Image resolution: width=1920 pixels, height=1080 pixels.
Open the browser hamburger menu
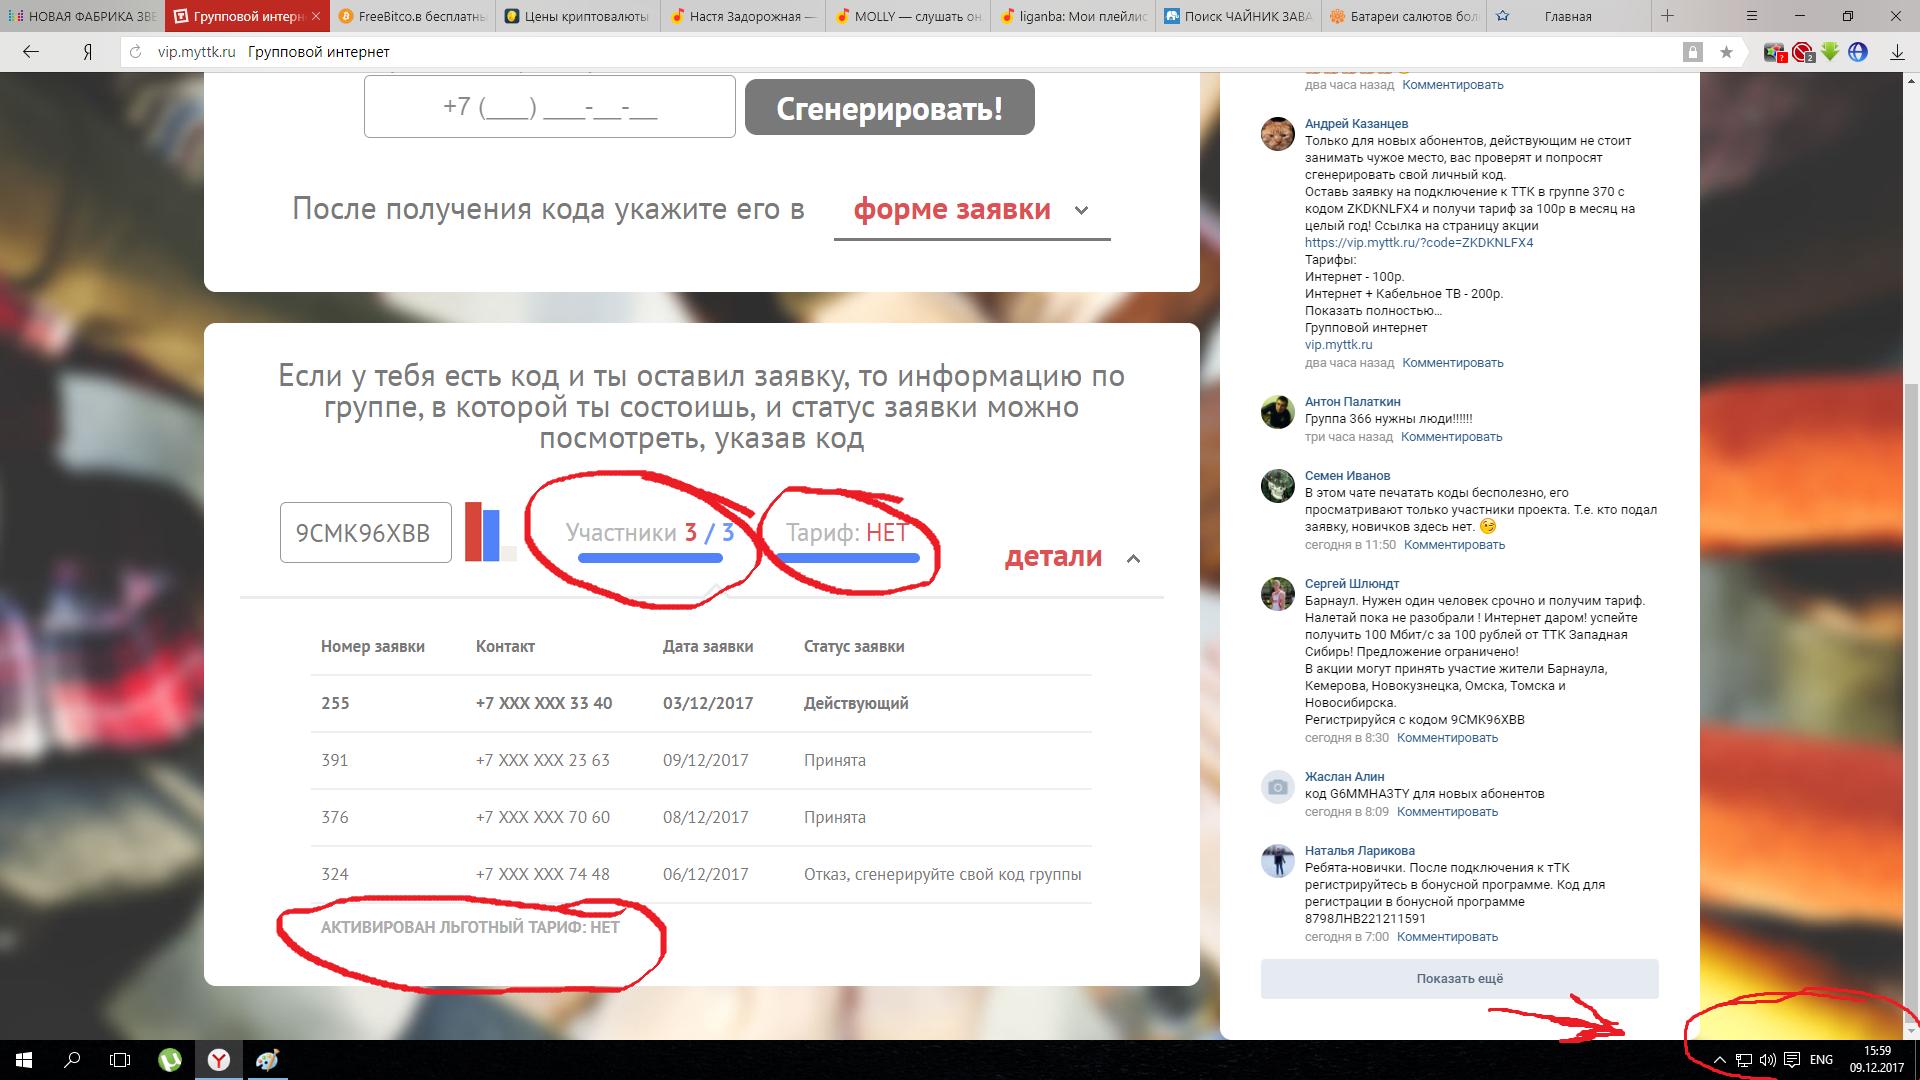[x=1752, y=16]
